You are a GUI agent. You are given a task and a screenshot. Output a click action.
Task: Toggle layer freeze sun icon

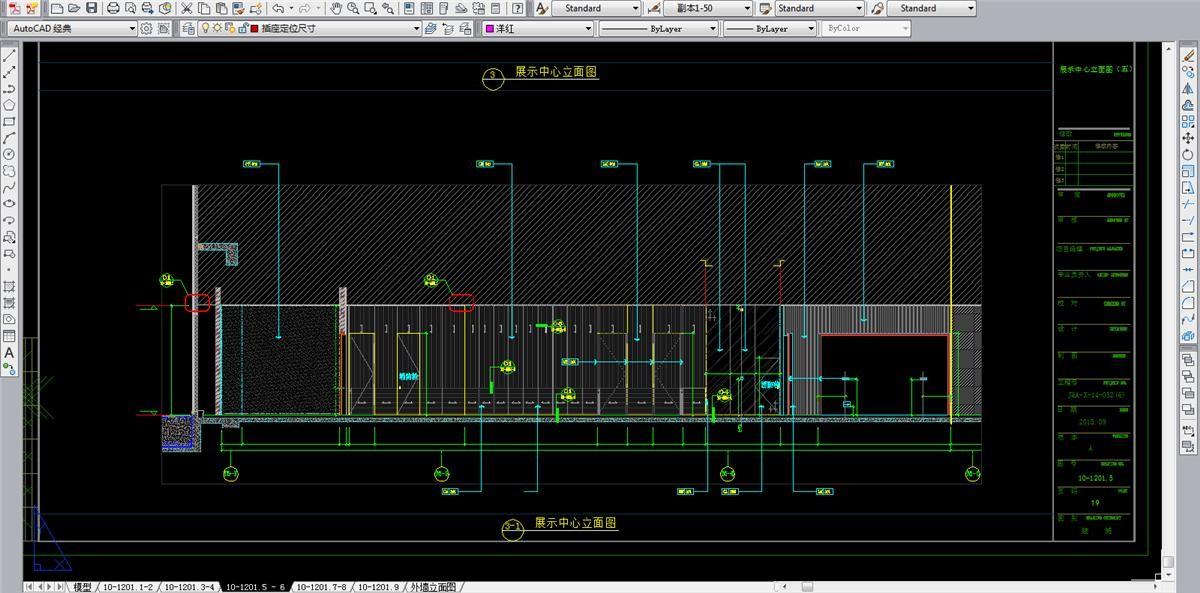pos(218,29)
